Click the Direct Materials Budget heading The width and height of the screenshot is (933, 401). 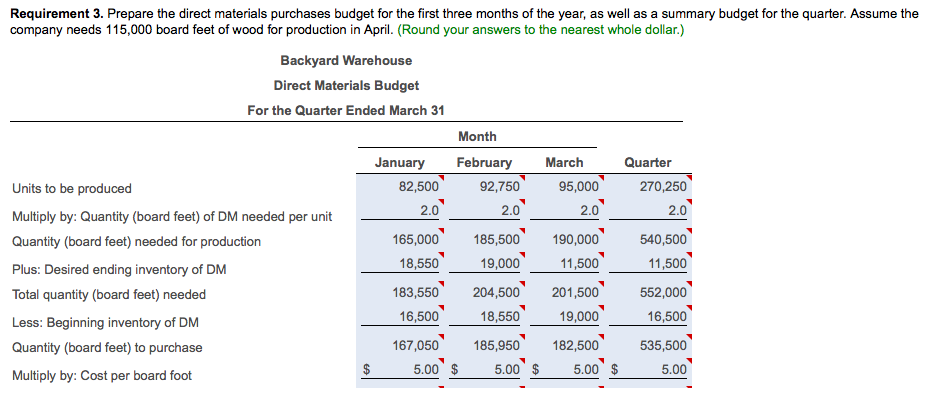pos(346,86)
